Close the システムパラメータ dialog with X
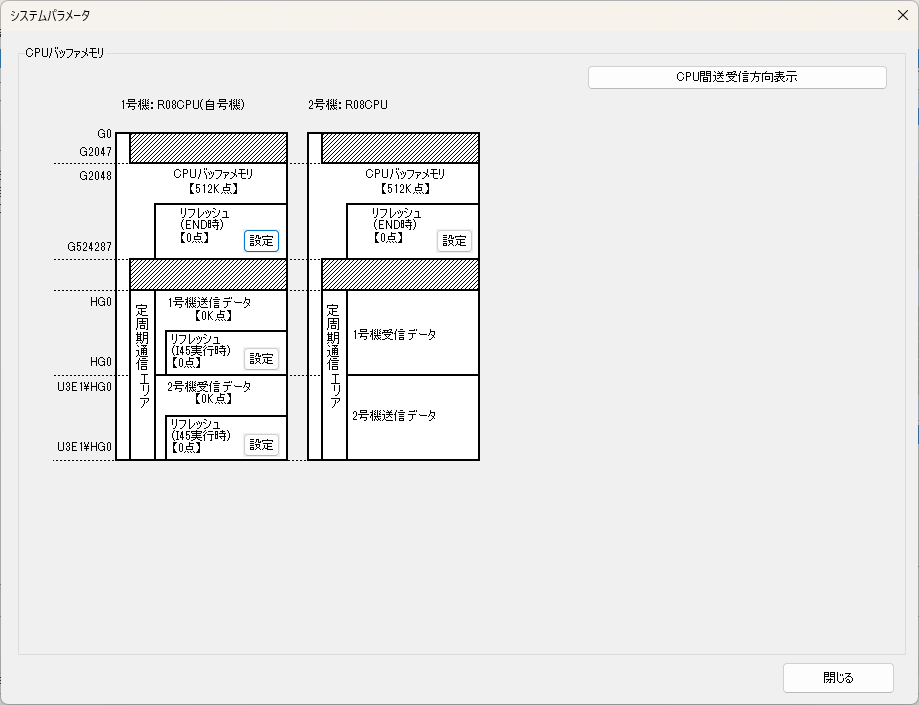Image resolution: width=919 pixels, height=705 pixels. click(x=900, y=15)
